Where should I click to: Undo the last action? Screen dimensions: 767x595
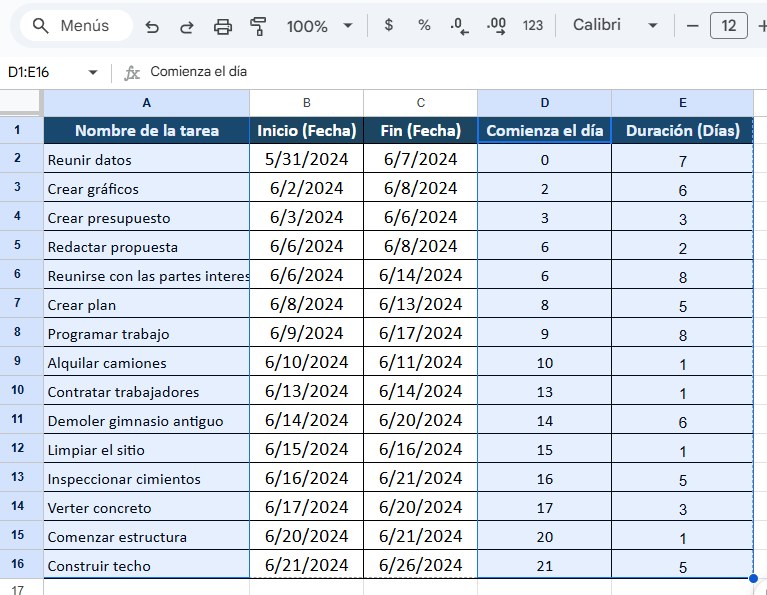point(152,26)
